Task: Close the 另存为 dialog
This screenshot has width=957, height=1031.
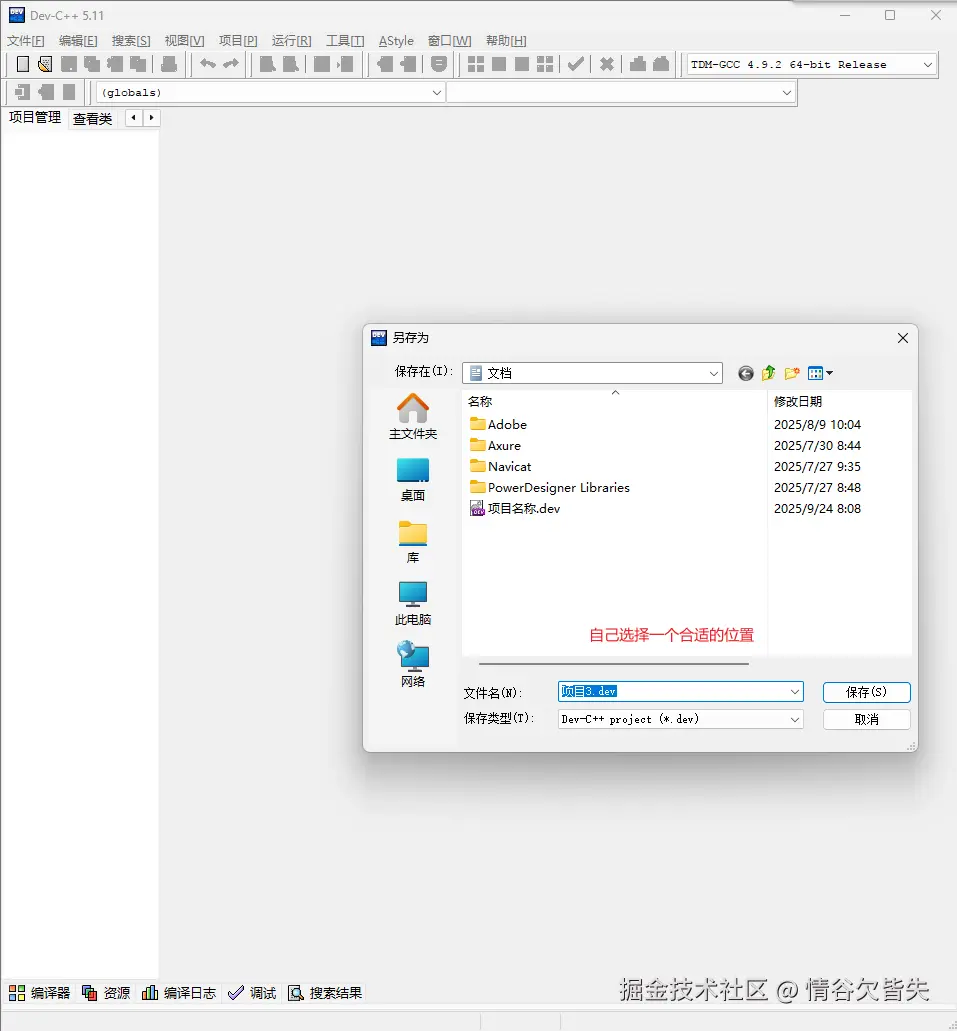Action: point(902,338)
